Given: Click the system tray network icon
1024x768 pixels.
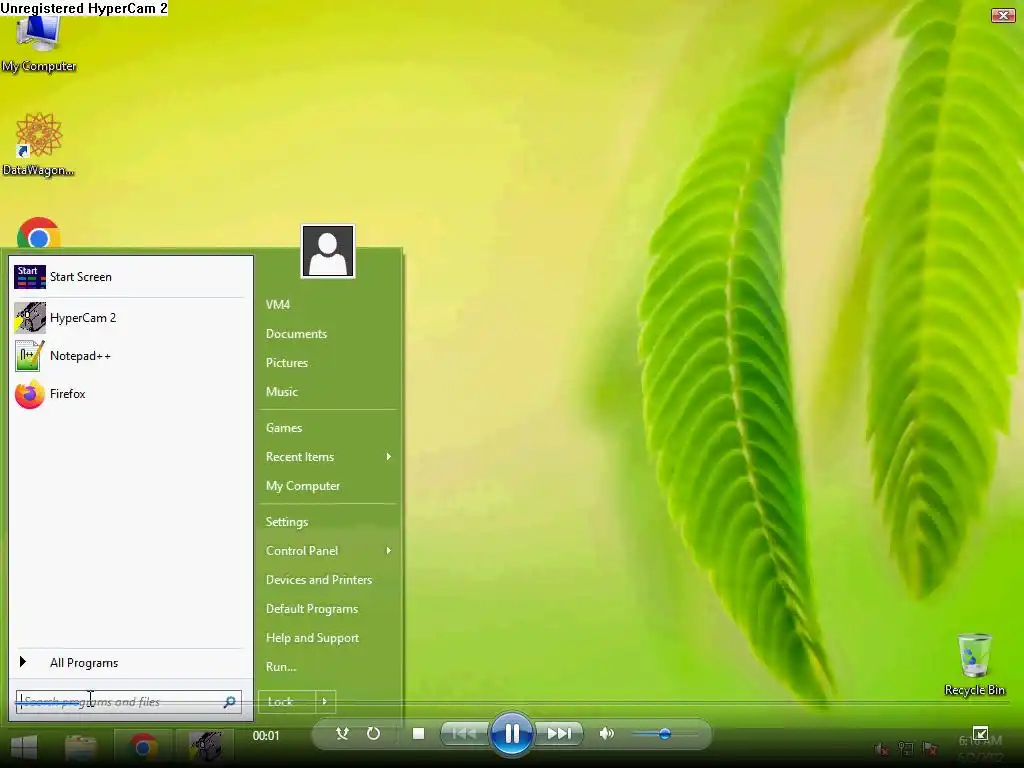Looking at the screenshot, I should pos(906,748).
